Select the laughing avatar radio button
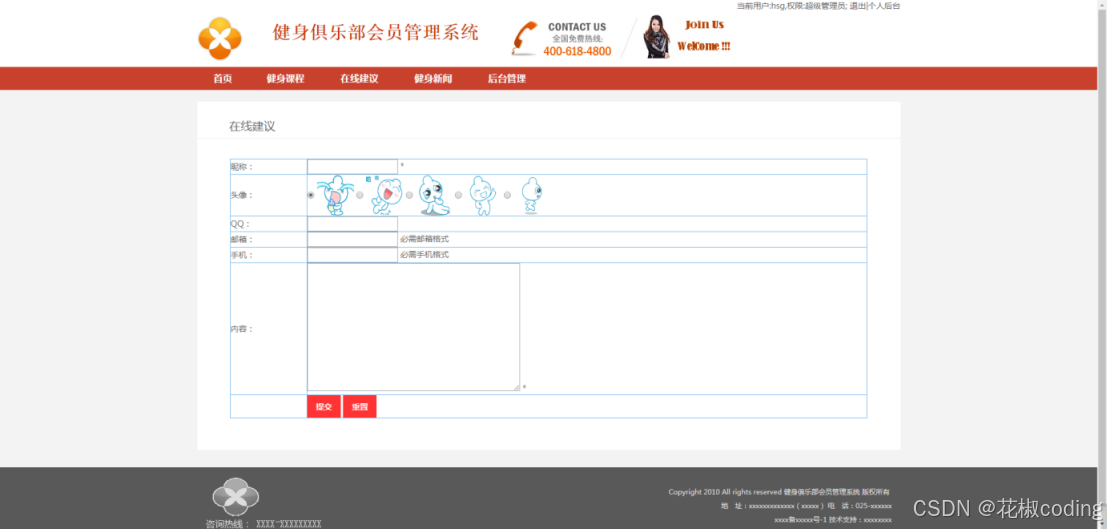Screen dimensions: 1107x529 pos(360,195)
